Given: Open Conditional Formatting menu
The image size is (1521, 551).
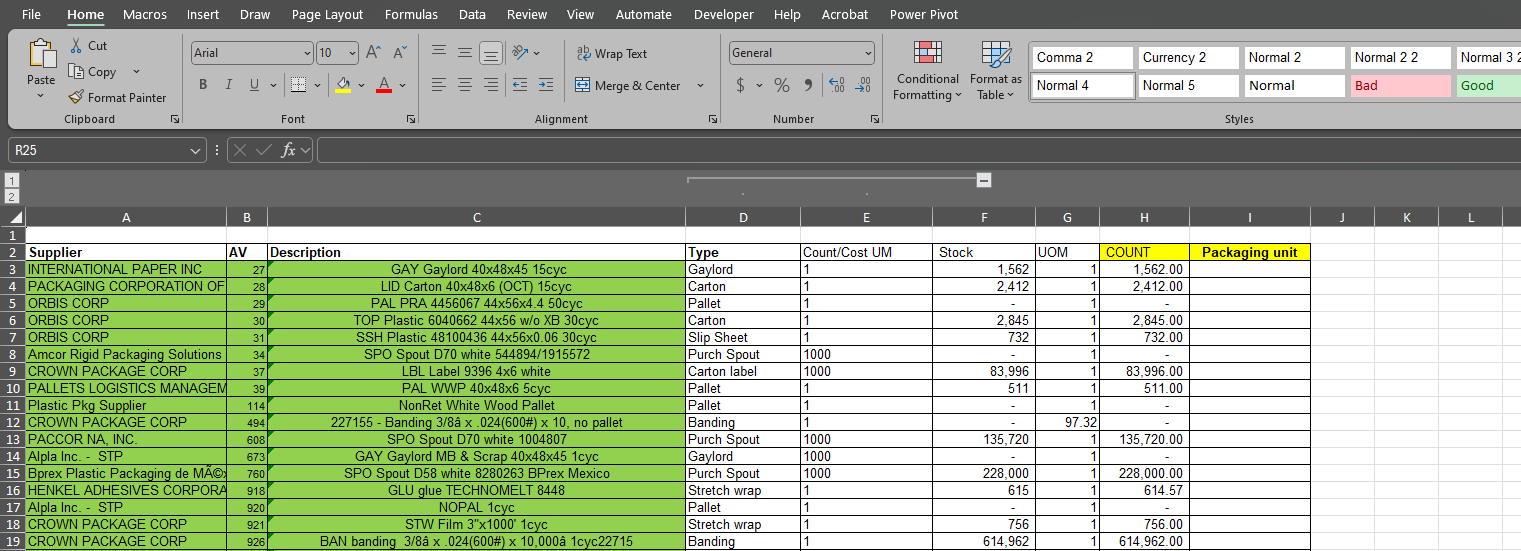Looking at the screenshot, I should click(927, 70).
